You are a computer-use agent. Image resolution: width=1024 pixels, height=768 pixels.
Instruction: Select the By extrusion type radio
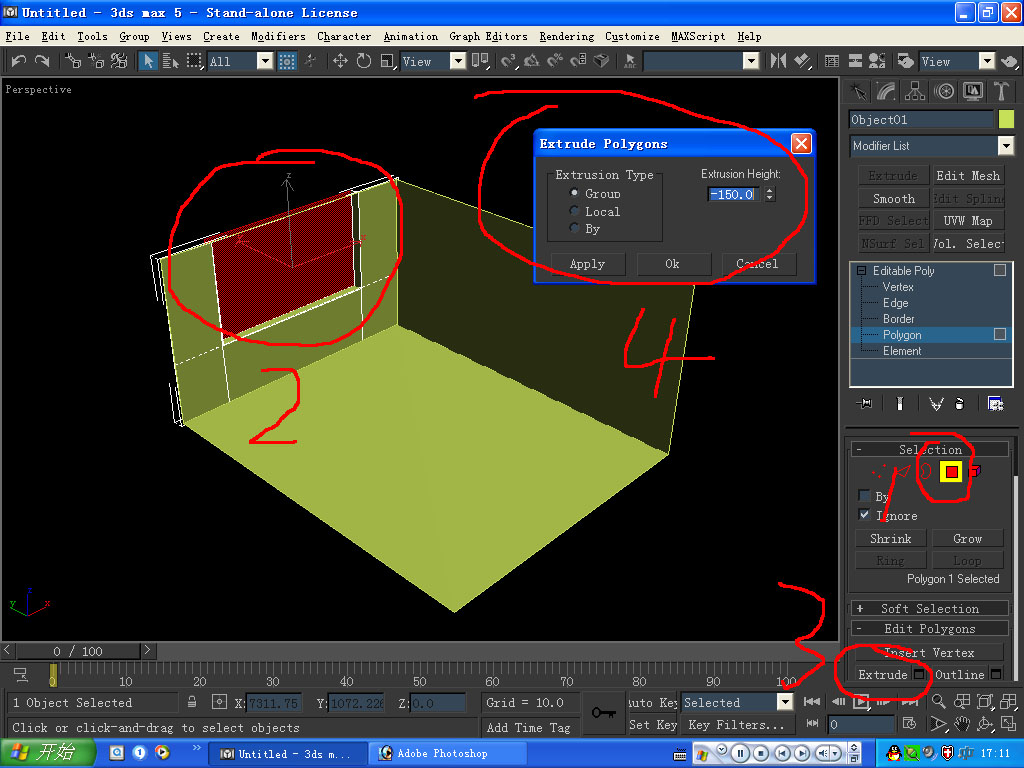click(574, 228)
